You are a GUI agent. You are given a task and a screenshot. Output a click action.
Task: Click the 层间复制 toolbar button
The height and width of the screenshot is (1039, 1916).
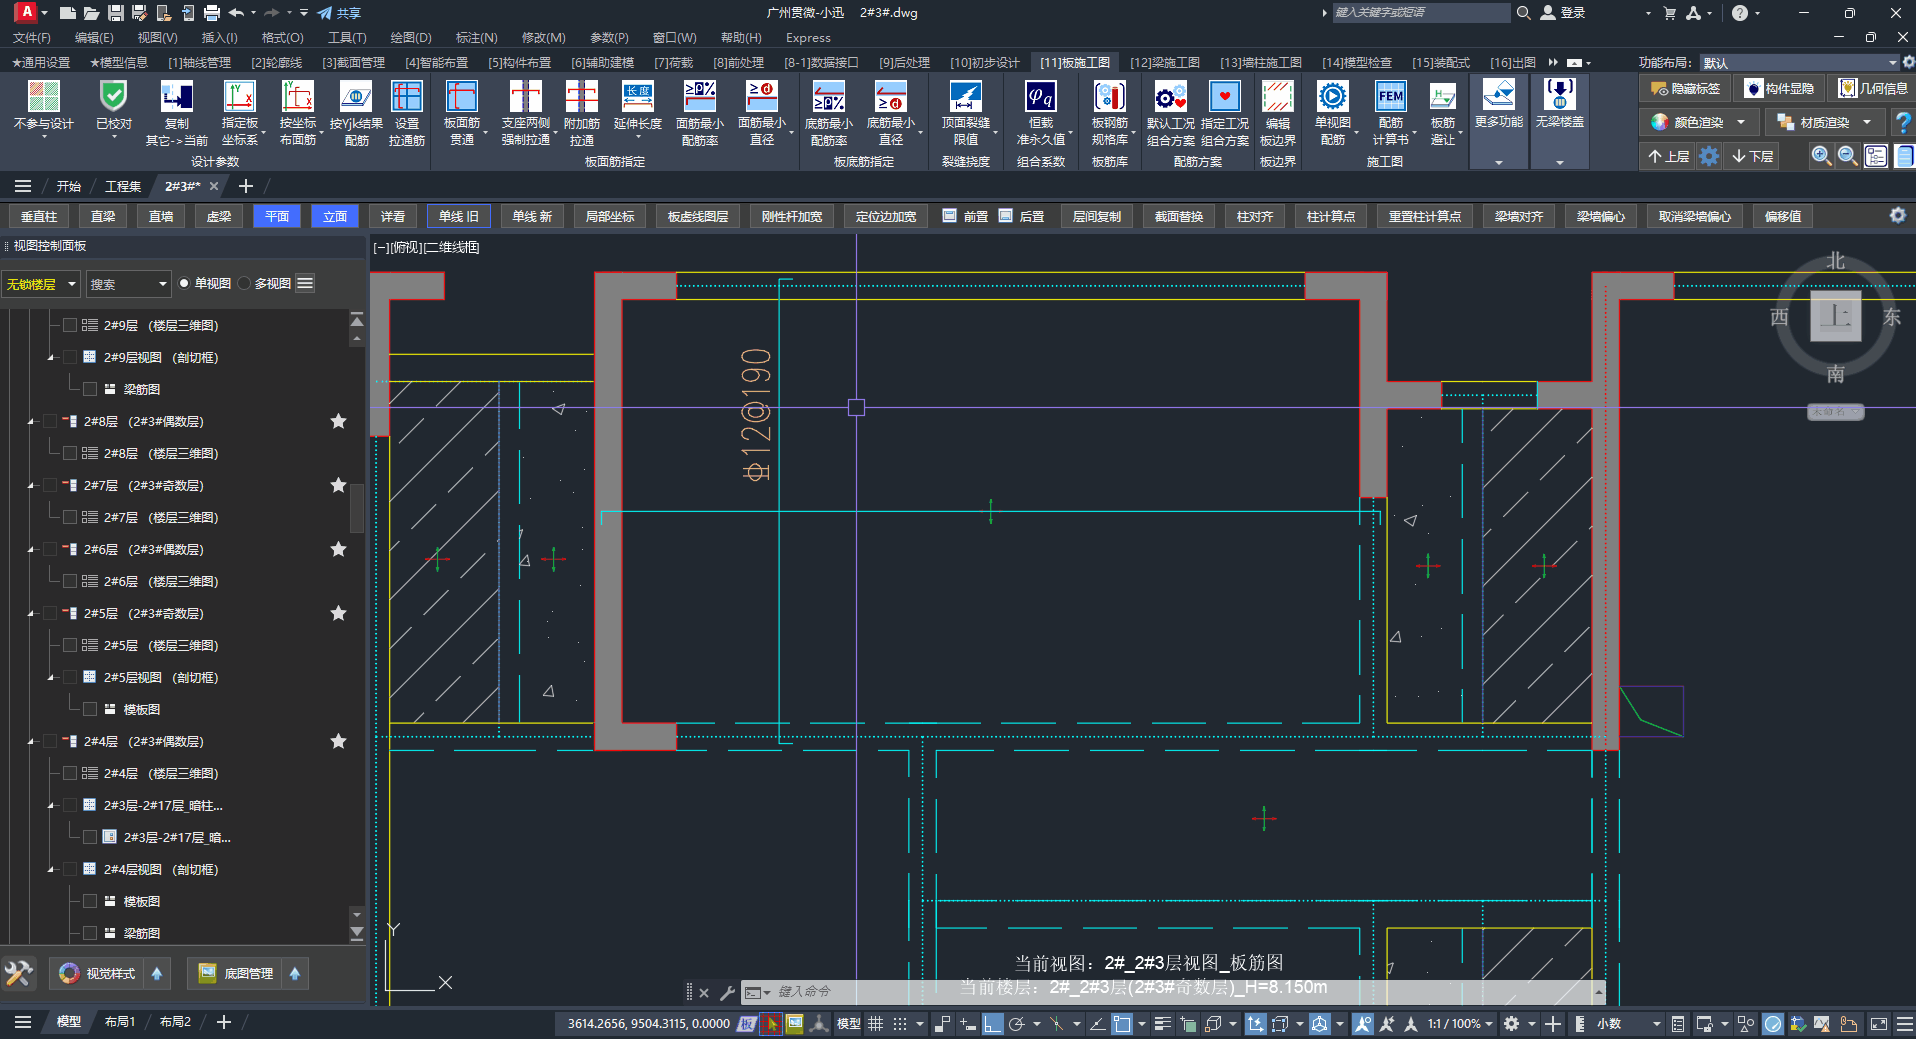click(1097, 216)
